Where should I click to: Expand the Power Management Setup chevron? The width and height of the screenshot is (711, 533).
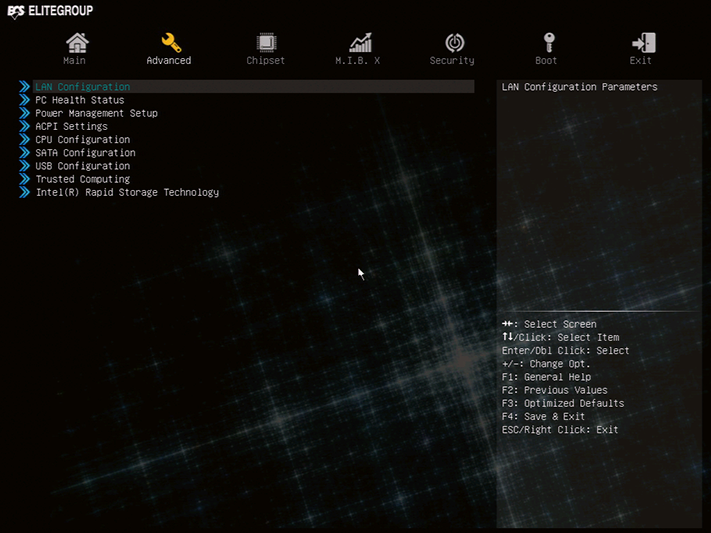[x=24, y=113]
